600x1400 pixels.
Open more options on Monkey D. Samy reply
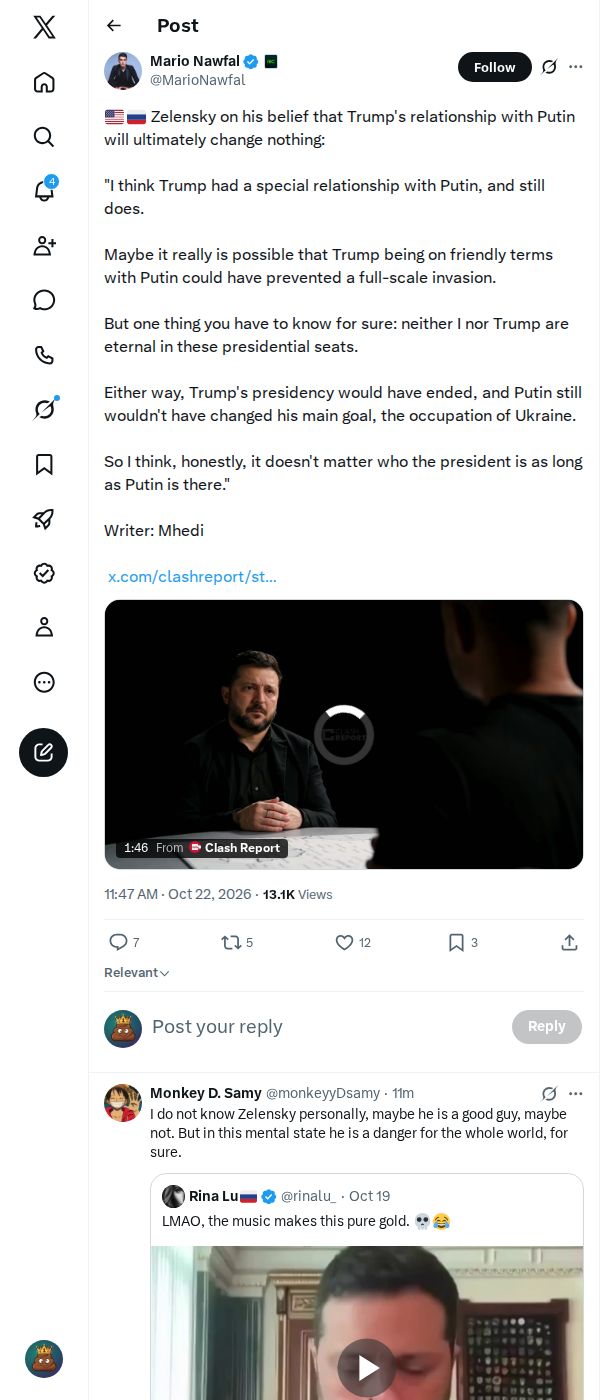pyautogui.click(x=575, y=1093)
